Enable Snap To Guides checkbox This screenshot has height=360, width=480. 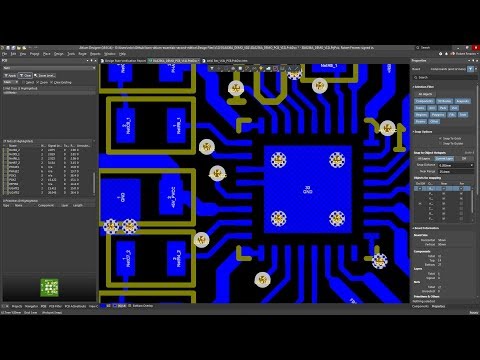[440, 143]
